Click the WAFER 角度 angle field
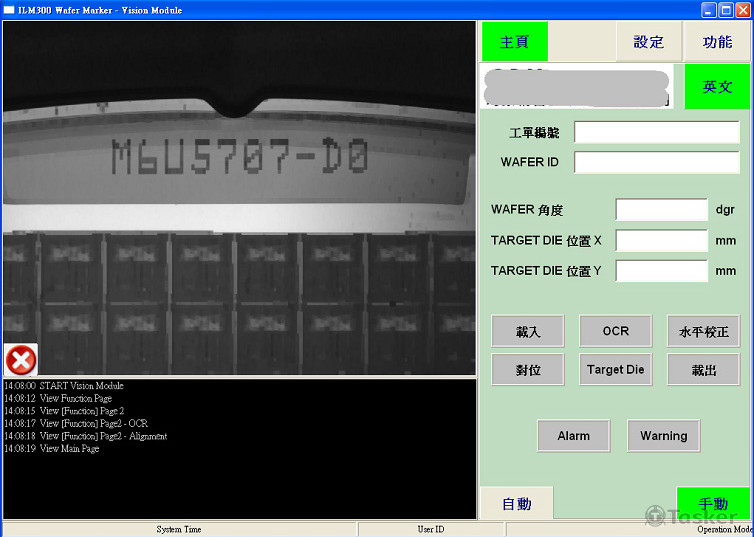This screenshot has height=537, width=754. pos(661,210)
